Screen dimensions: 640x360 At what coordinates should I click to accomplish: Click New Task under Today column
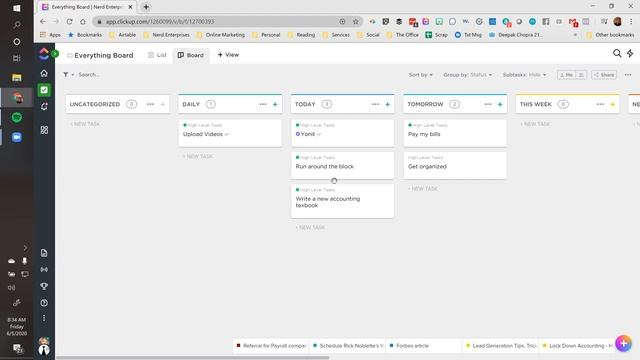click(310, 227)
